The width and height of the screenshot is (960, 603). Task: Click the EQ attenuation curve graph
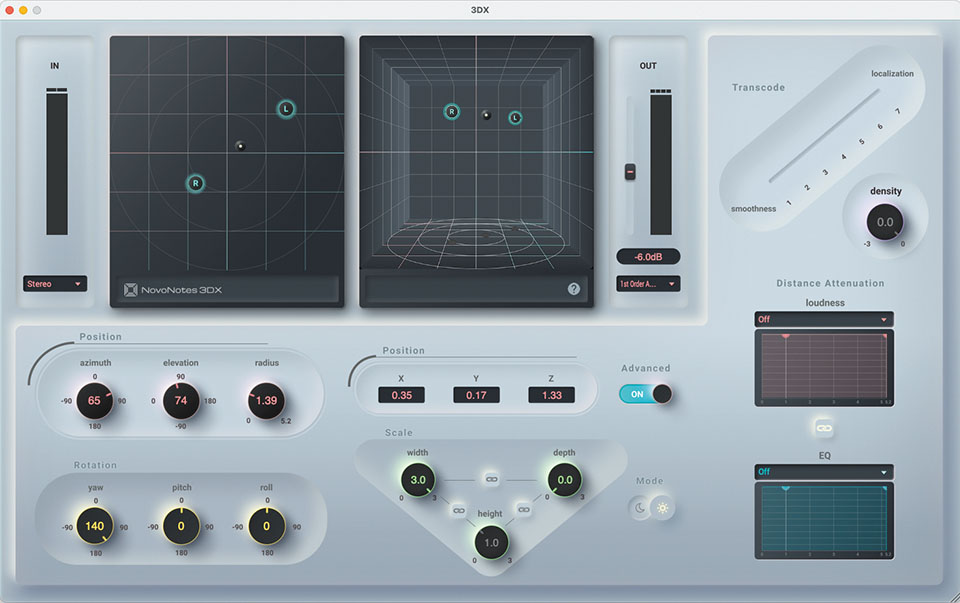tap(824, 520)
